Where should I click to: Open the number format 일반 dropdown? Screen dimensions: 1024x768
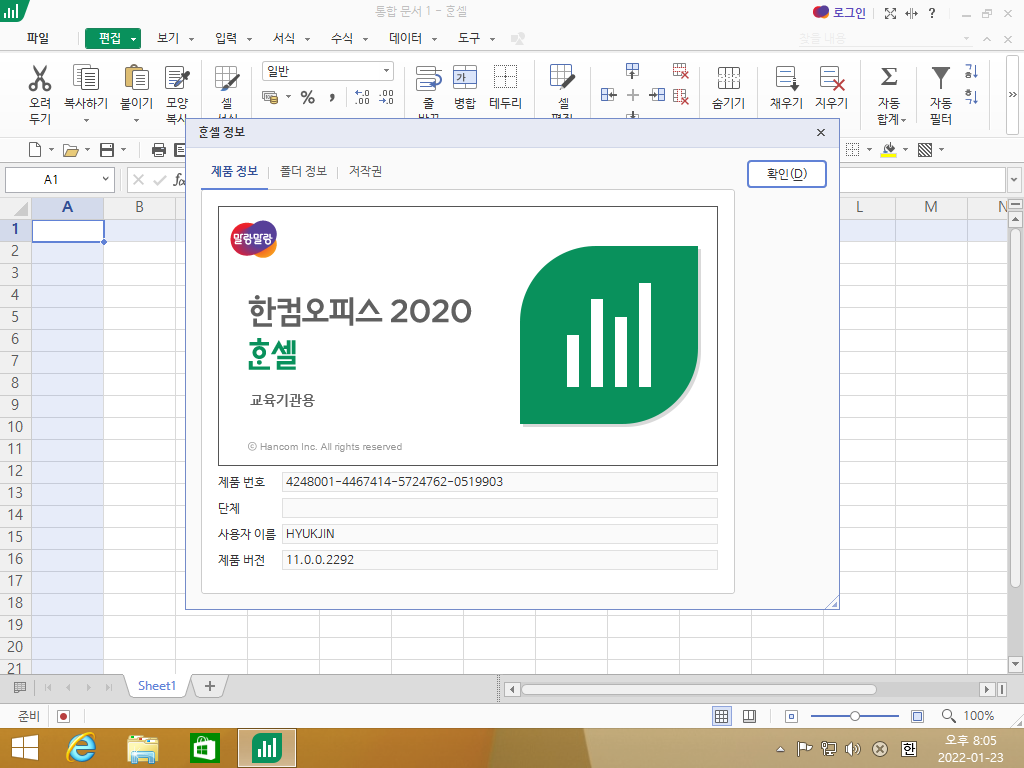[x=386, y=71]
